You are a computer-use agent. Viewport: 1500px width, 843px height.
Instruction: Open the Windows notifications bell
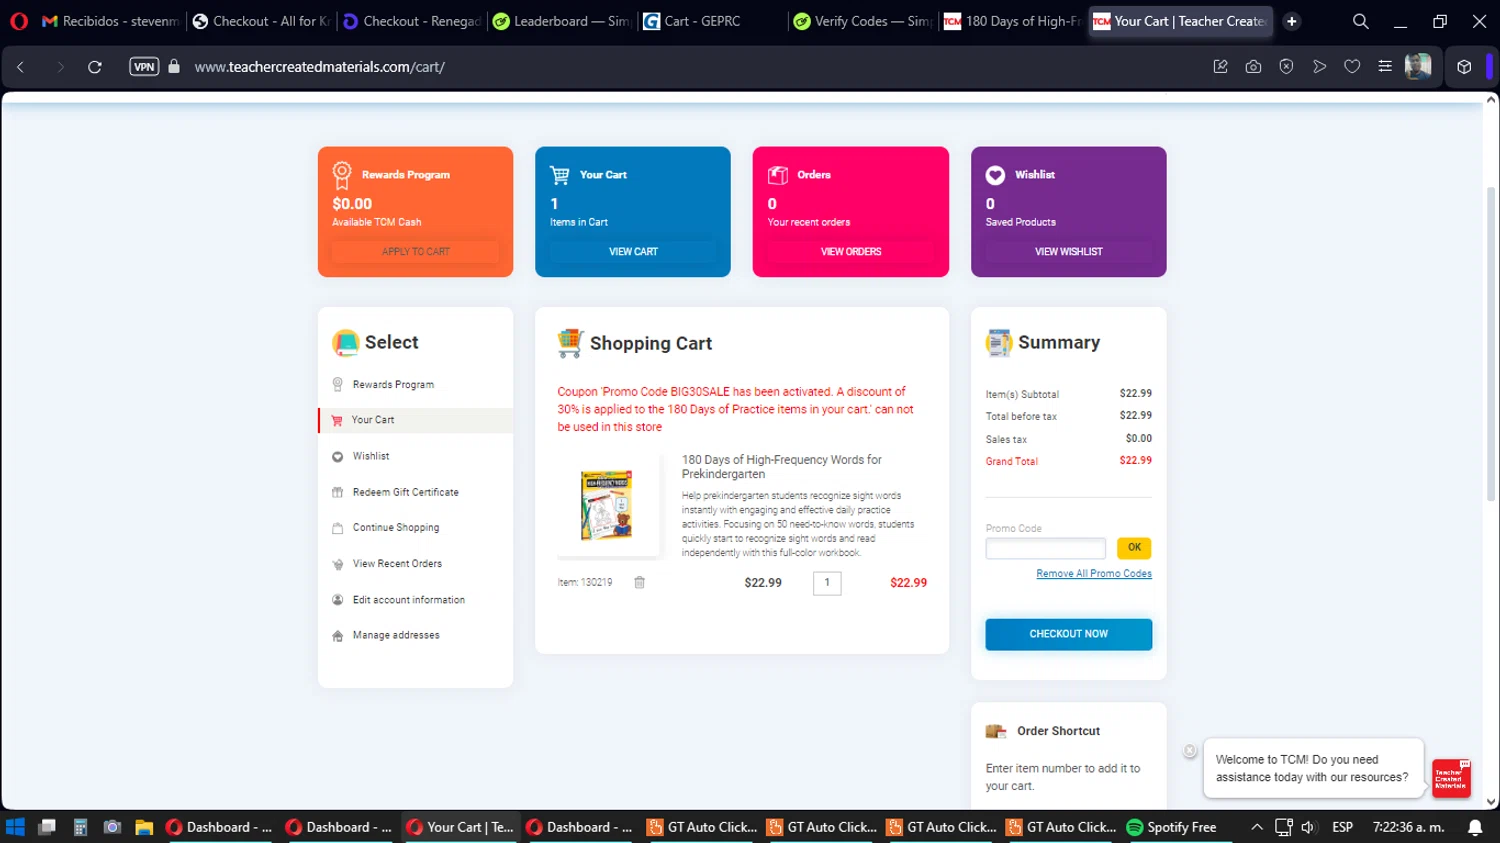[1475, 827]
